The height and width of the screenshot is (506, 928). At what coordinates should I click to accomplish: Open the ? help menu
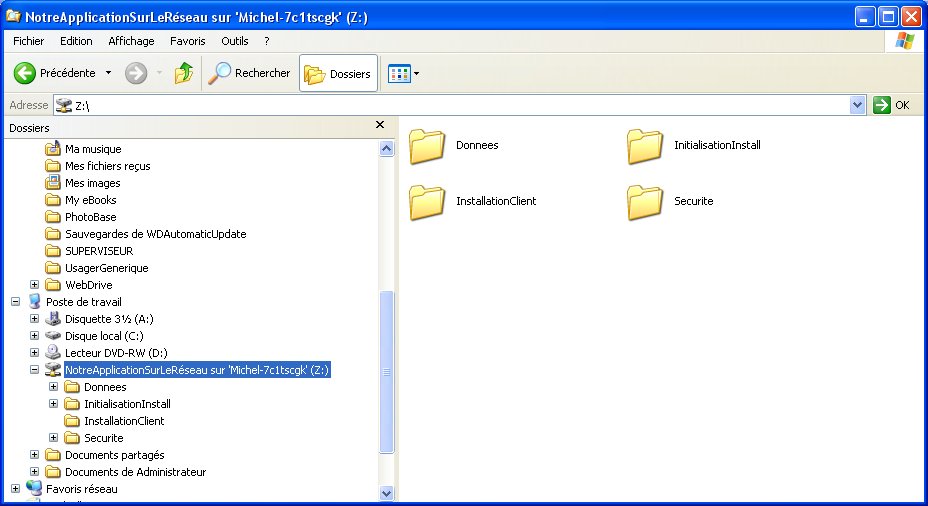(266, 41)
